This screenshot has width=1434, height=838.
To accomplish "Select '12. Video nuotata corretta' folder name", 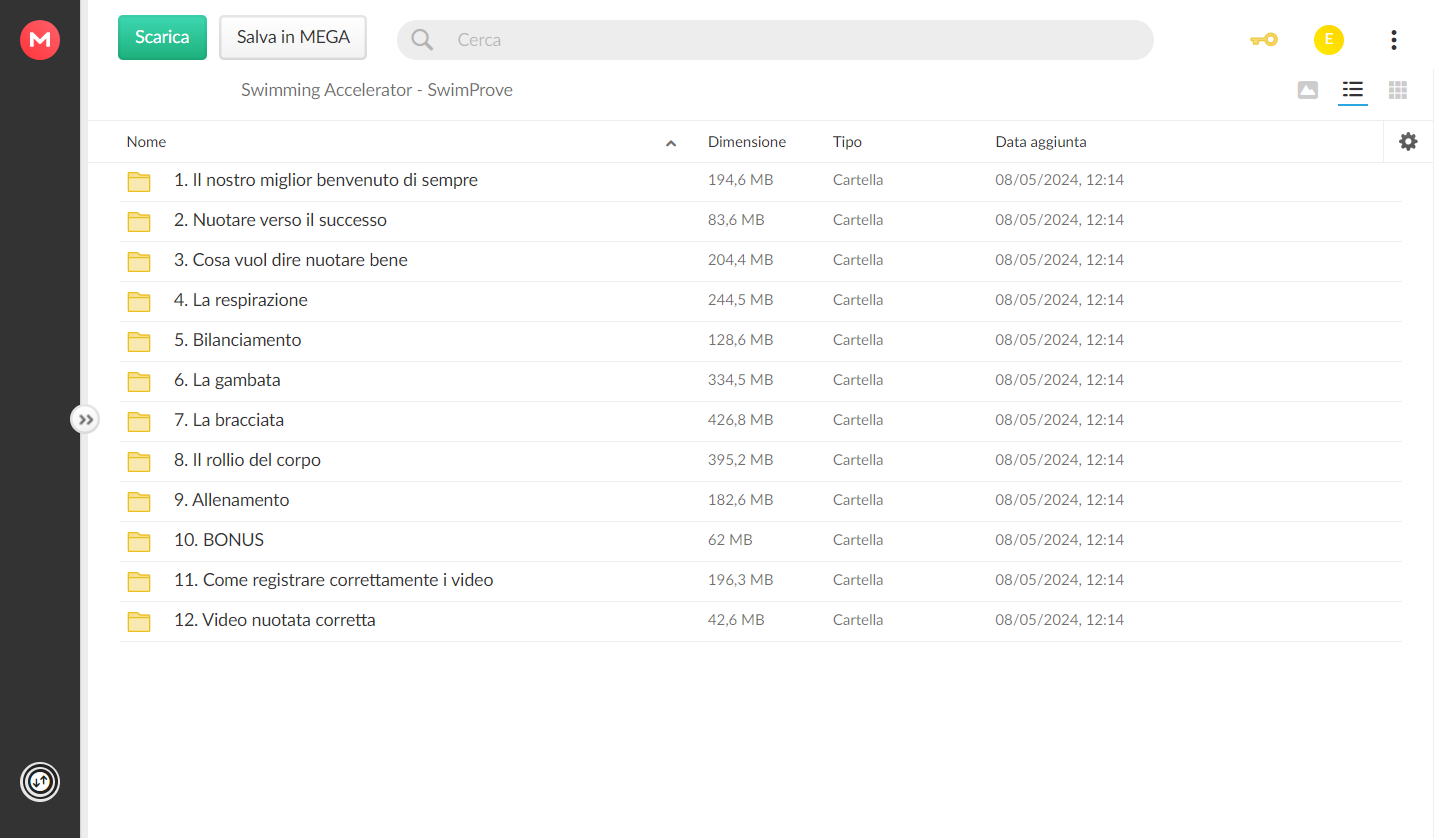I will (x=275, y=620).
